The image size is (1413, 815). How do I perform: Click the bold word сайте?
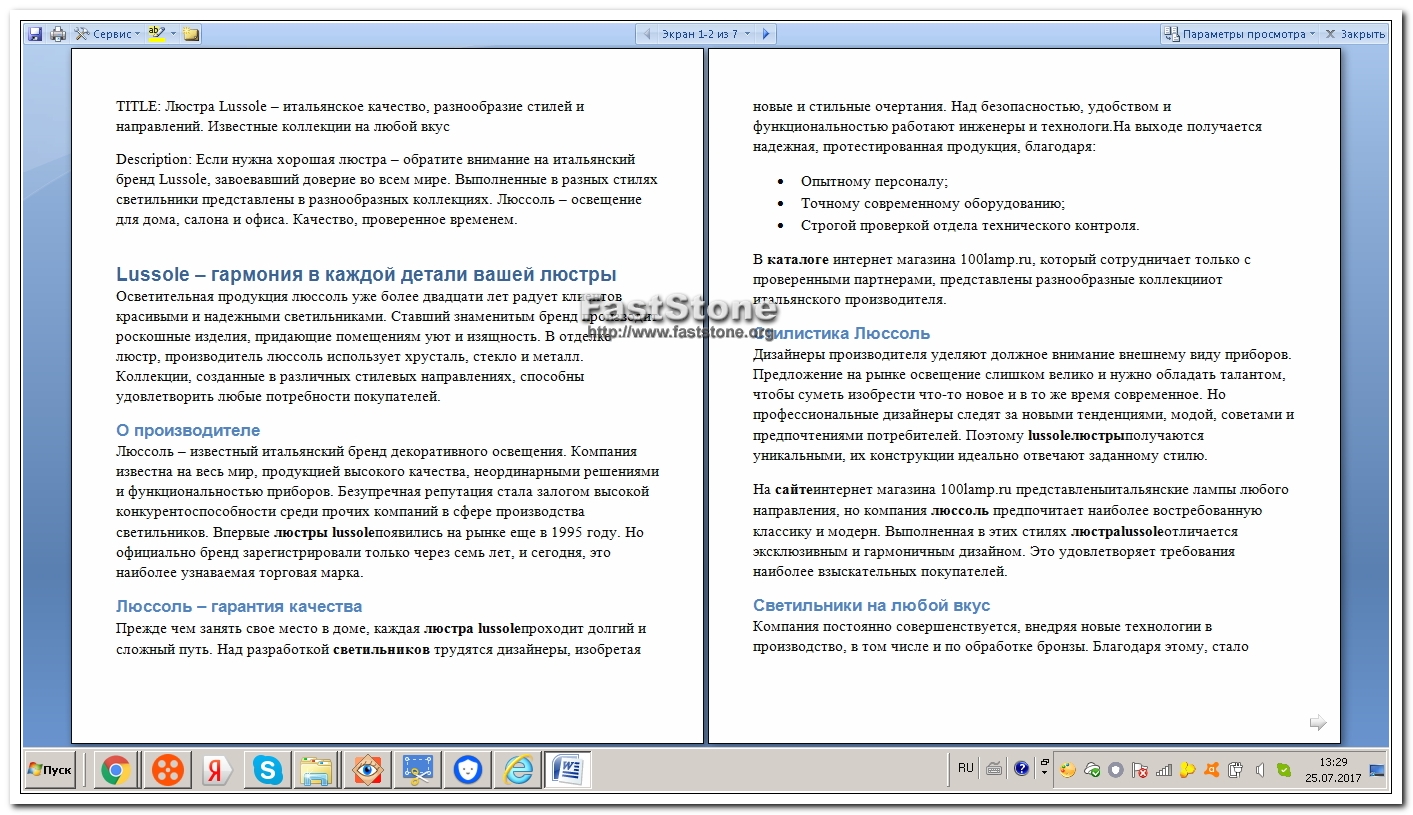[x=794, y=490]
